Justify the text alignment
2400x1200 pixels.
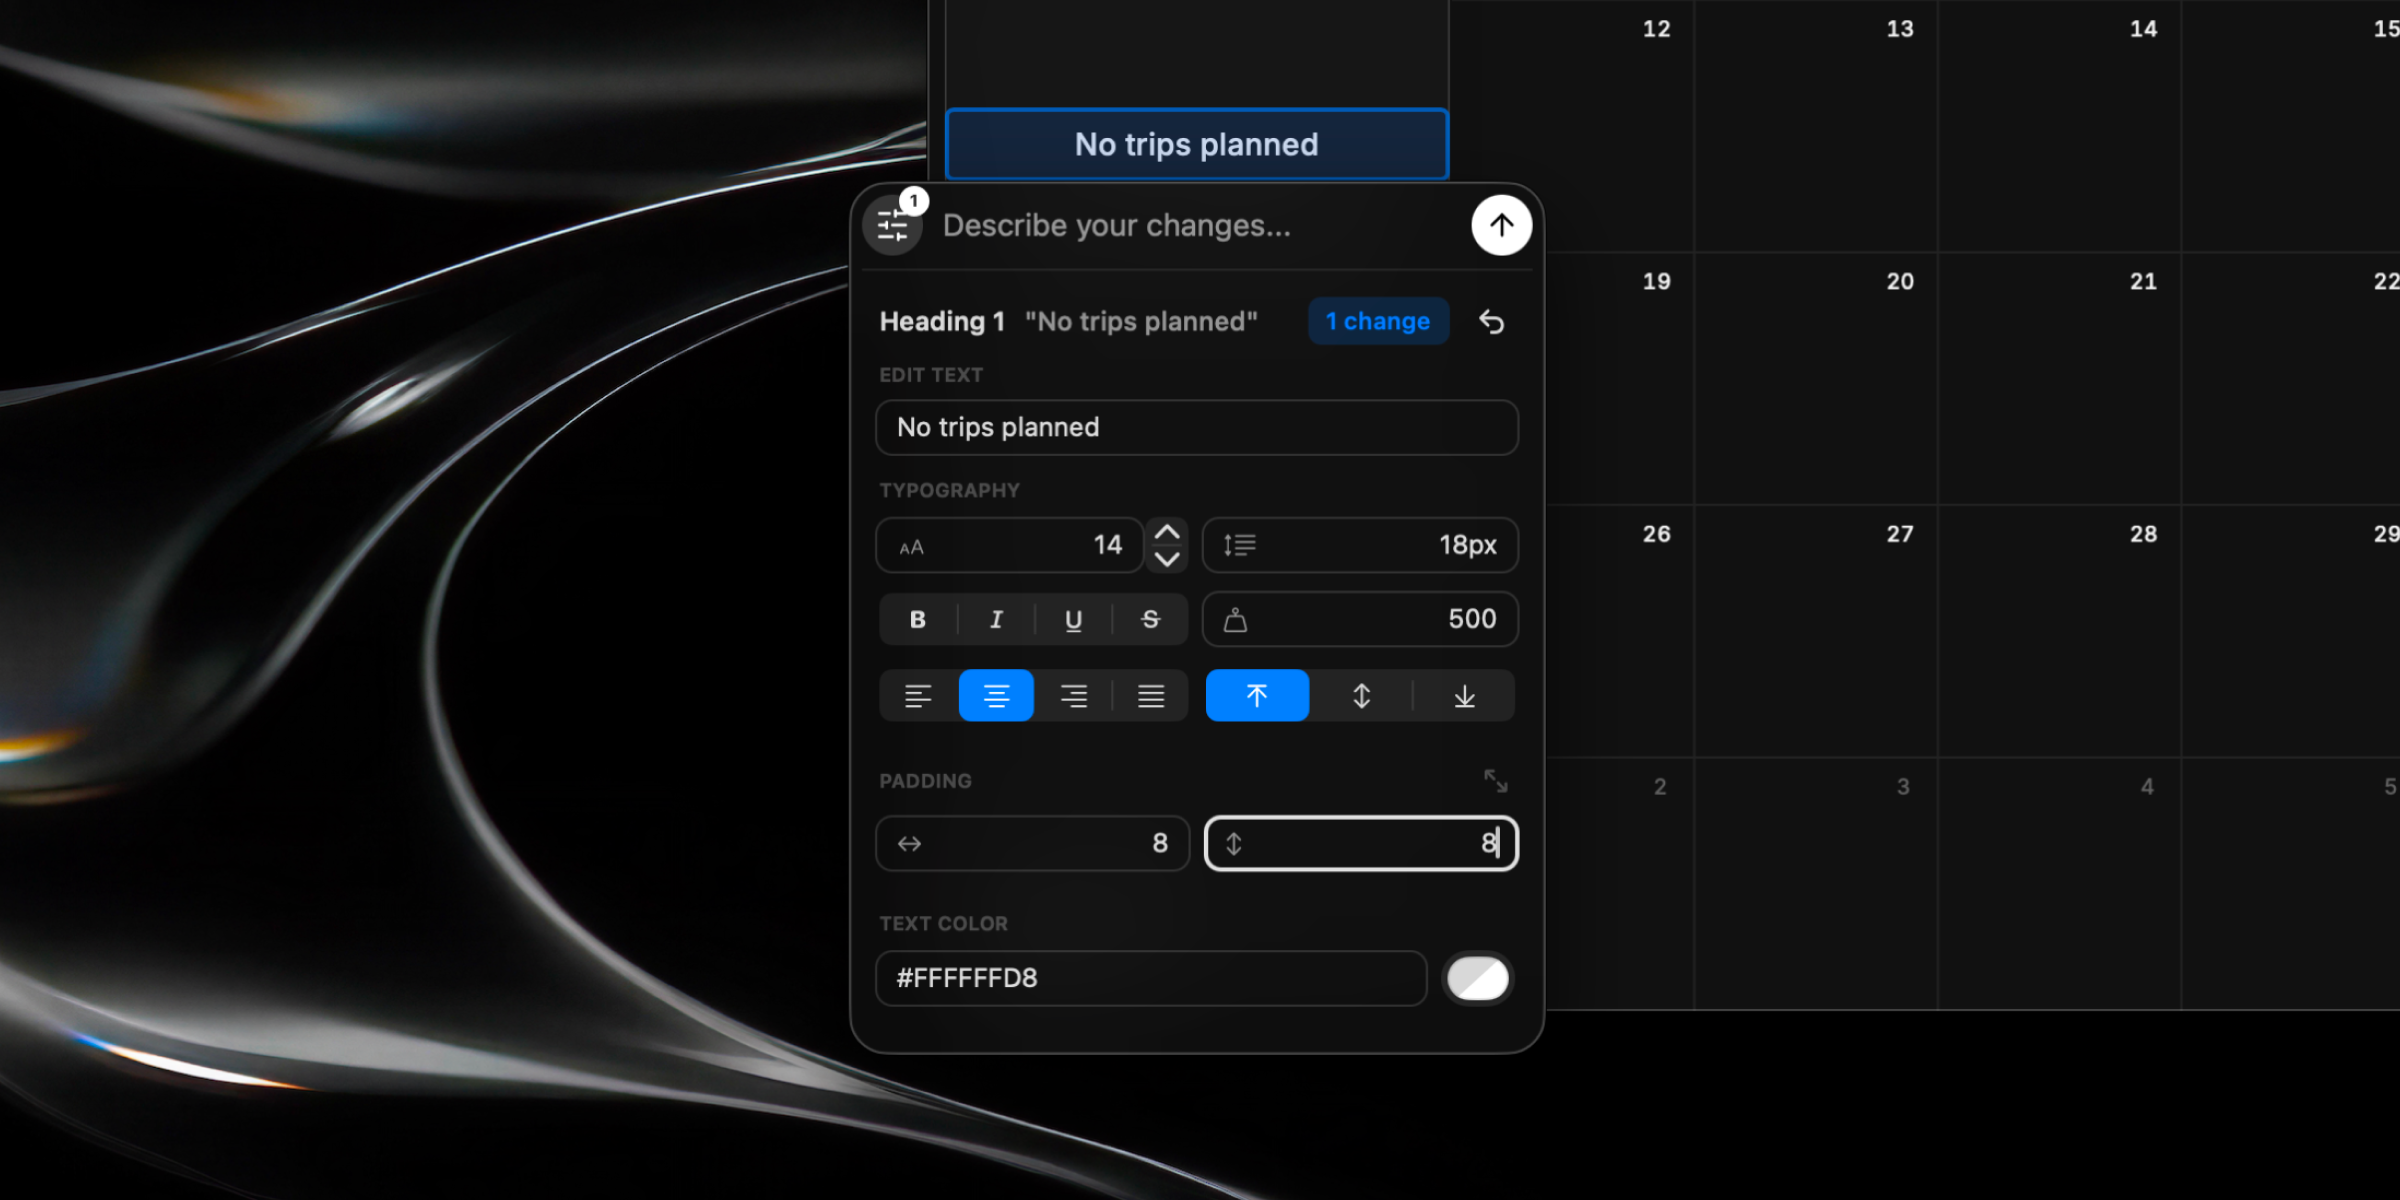coord(1151,696)
